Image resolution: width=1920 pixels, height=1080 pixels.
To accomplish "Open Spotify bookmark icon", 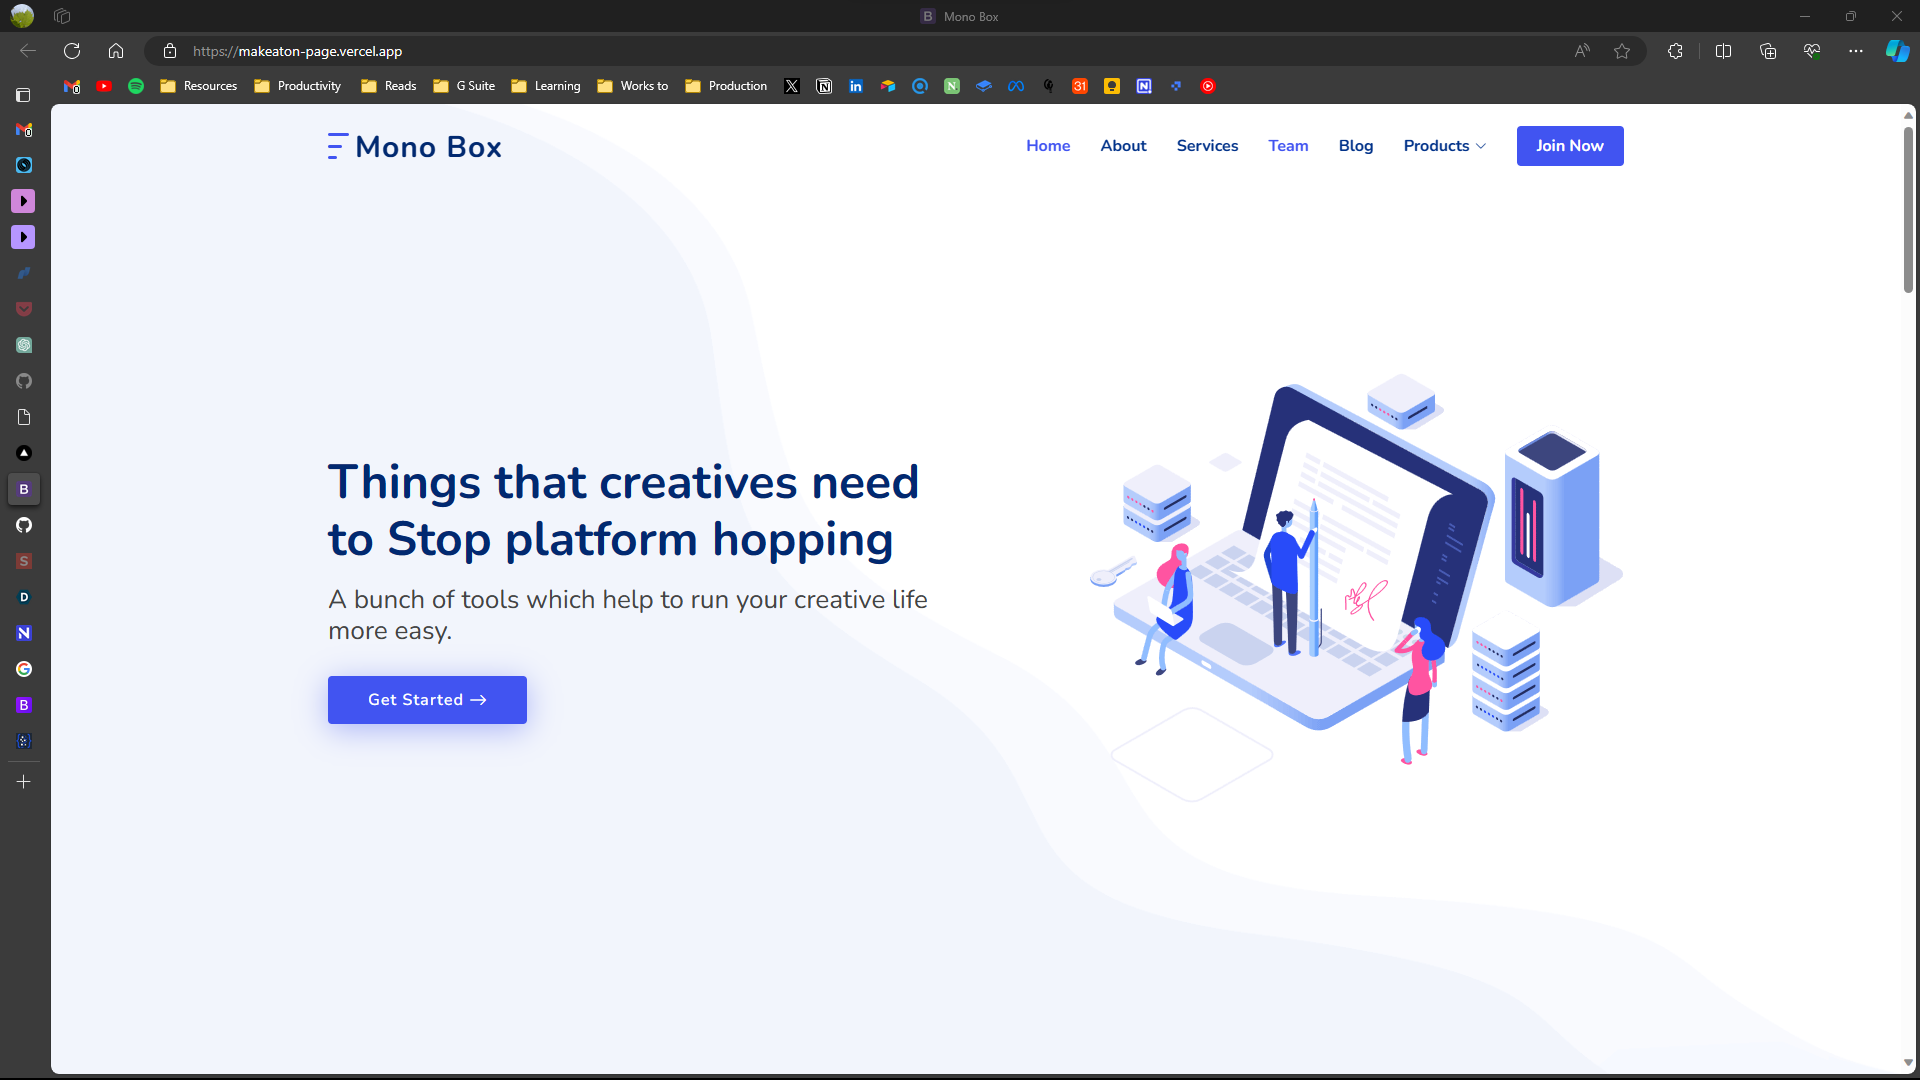I will tap(136, 86).
